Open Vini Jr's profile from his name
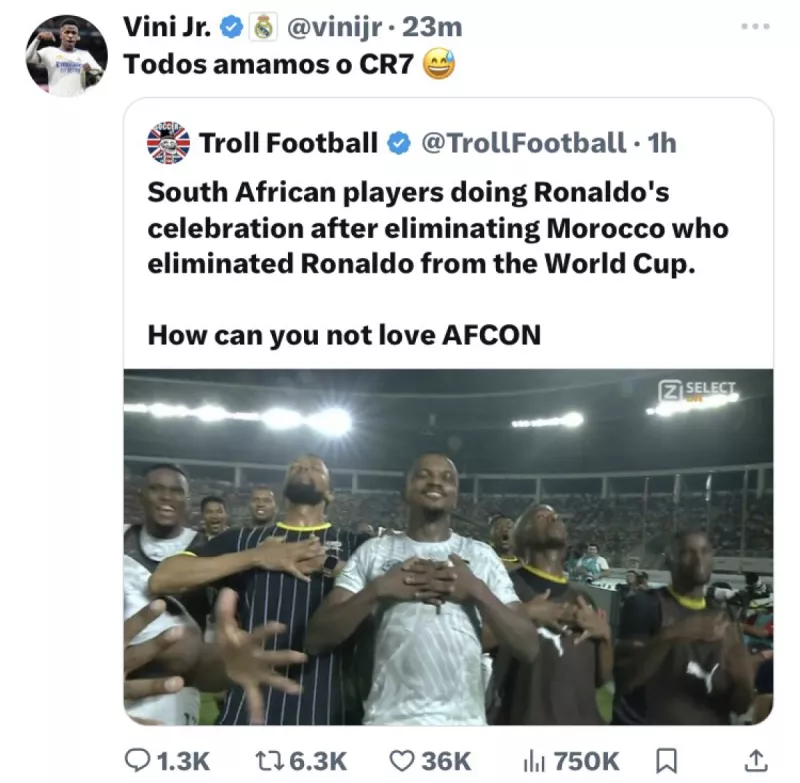Image resolution: width=800 pixels, height=783 pixels. (172, 27)
